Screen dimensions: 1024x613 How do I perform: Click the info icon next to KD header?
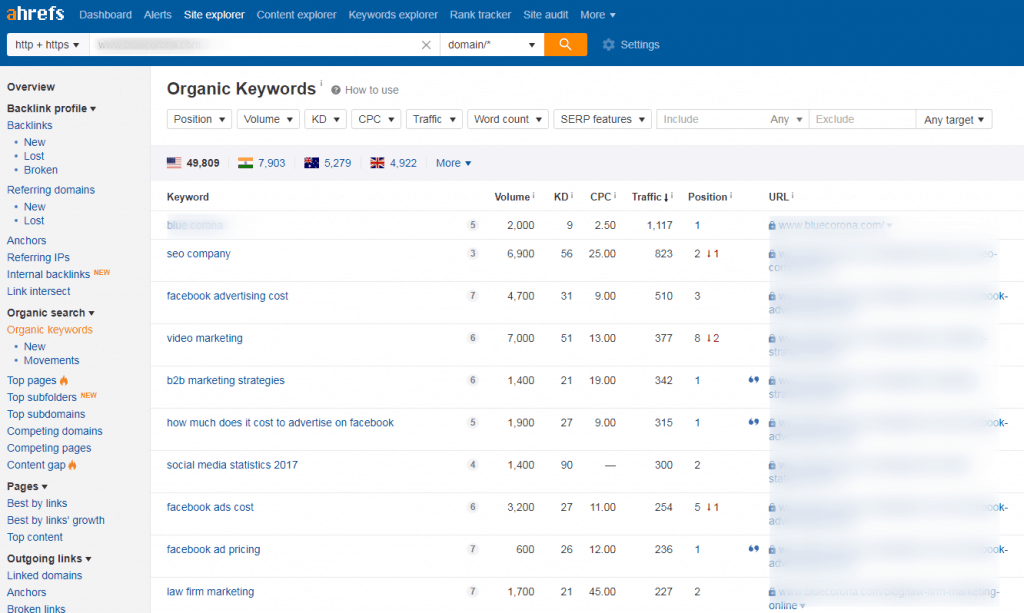click(x=572, y=195)
